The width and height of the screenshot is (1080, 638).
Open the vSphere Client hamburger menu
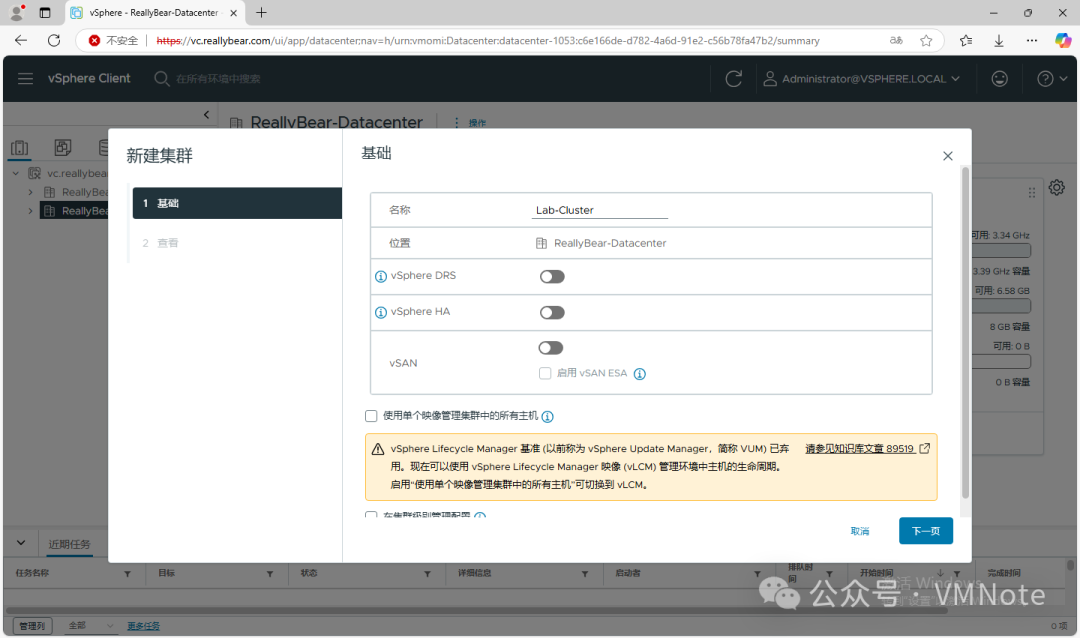click(x=25, y=79)
